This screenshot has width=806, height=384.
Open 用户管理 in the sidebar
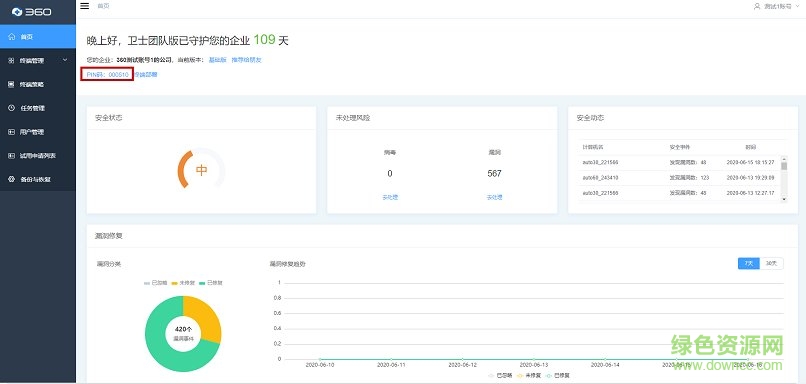point(38,132)
